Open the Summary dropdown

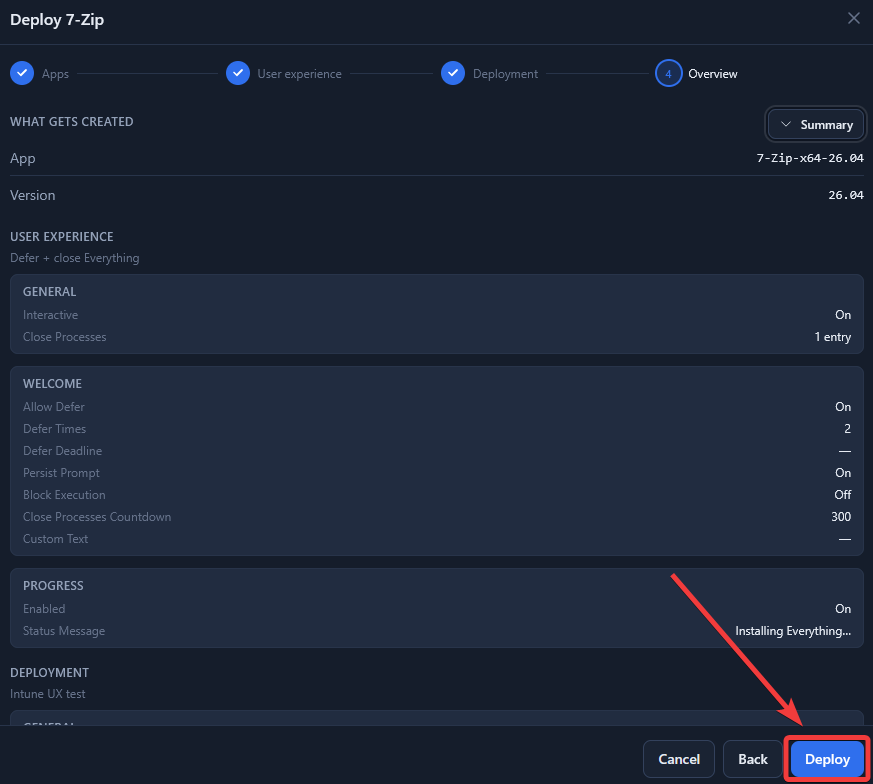click(x=816, y=124)
